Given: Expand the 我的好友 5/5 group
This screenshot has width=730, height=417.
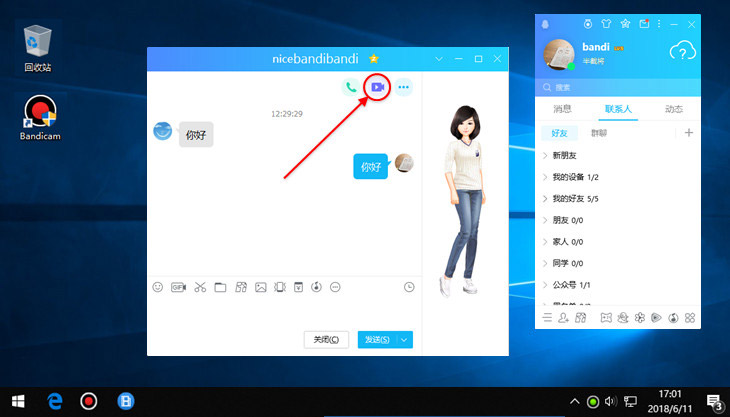Looking at the screenshot, I should (x=574, y=198).
